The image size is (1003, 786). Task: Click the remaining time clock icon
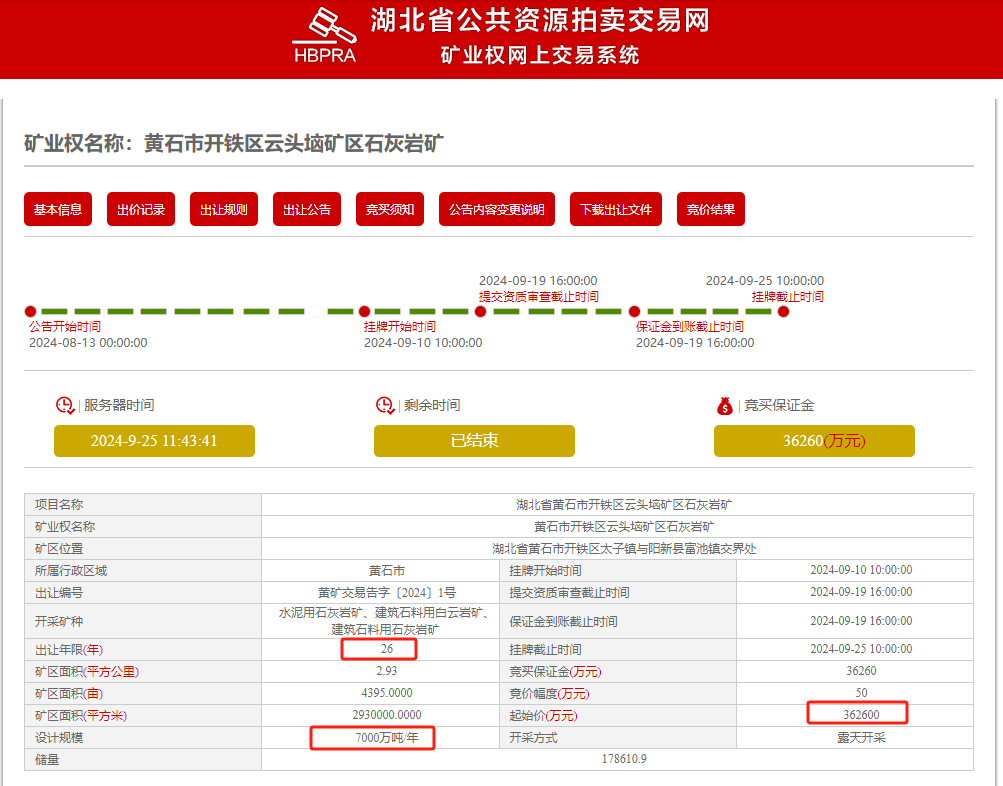click(x=384, y=405)
